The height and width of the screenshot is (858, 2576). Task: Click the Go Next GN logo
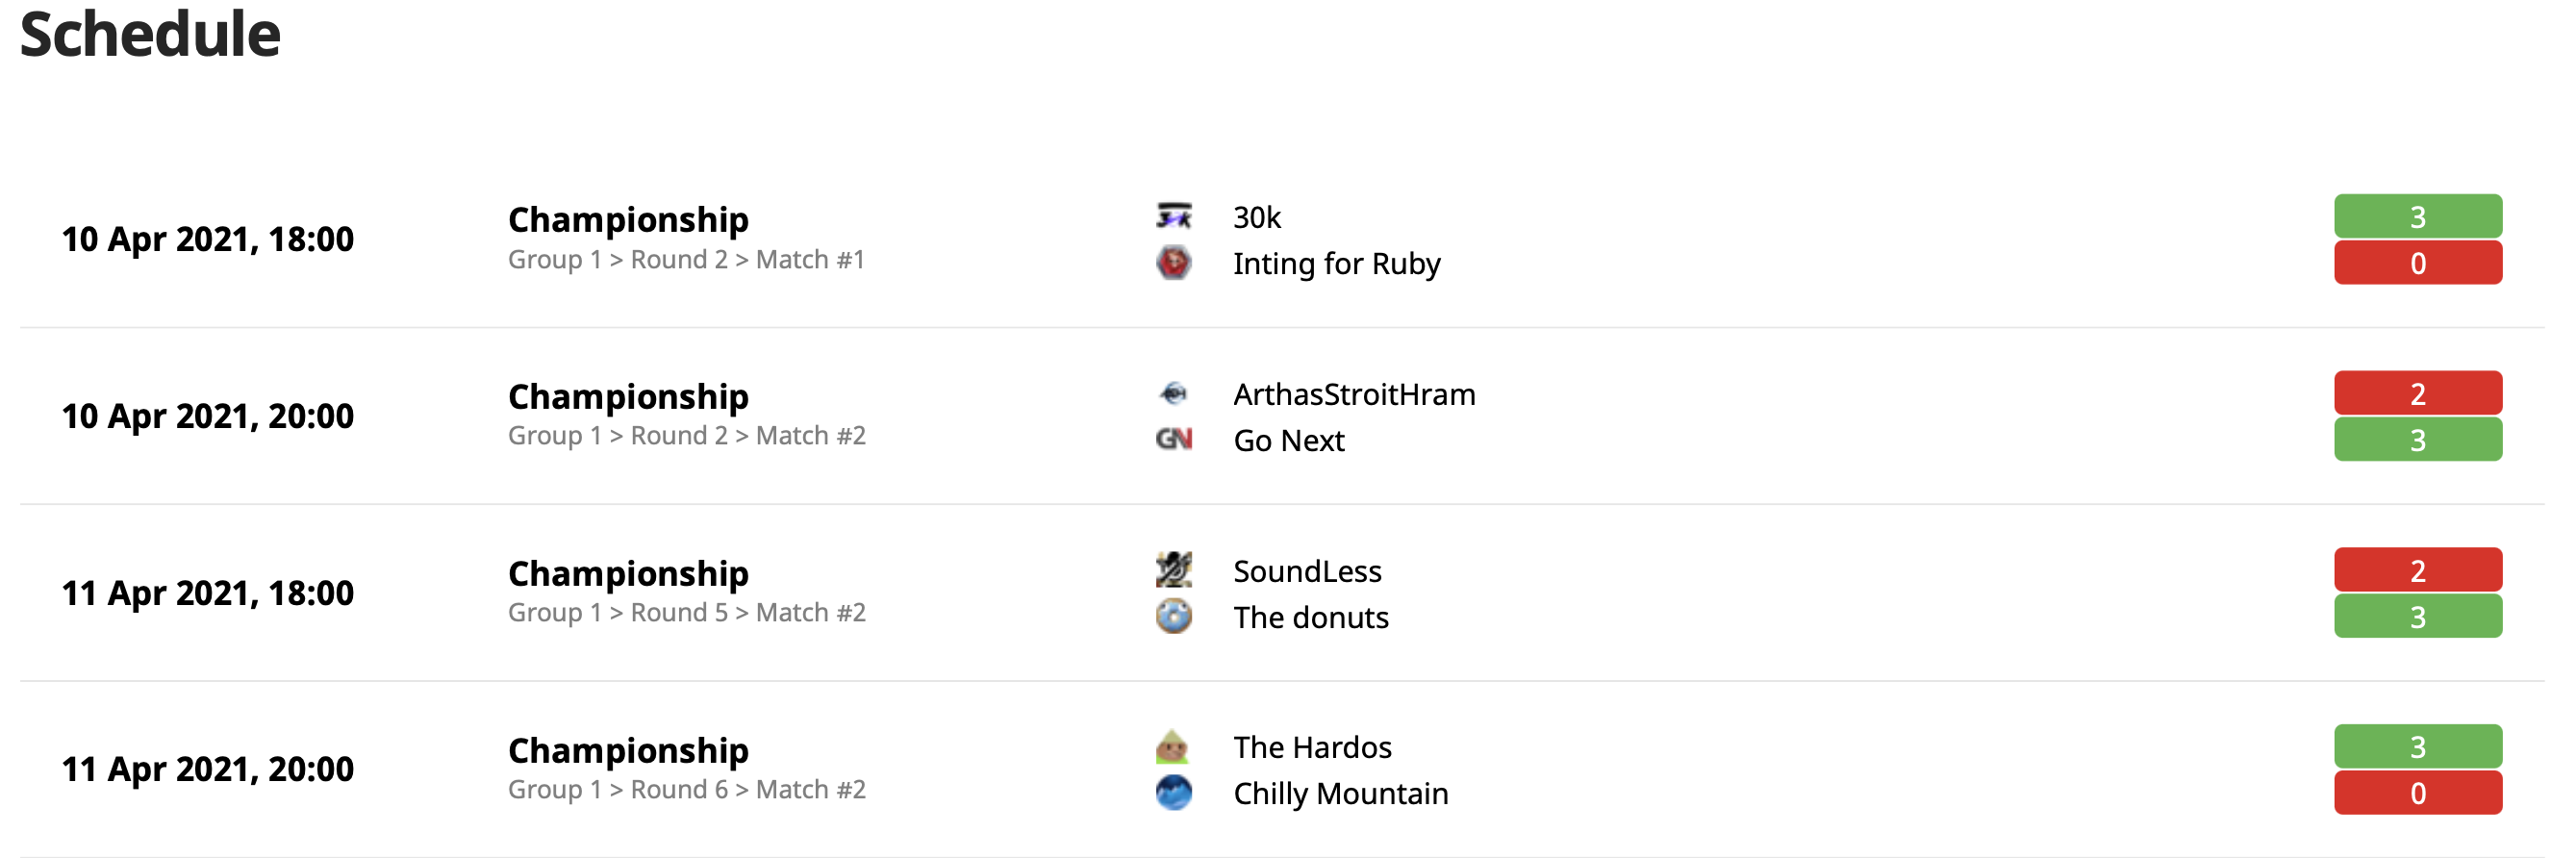(1173, 439)
